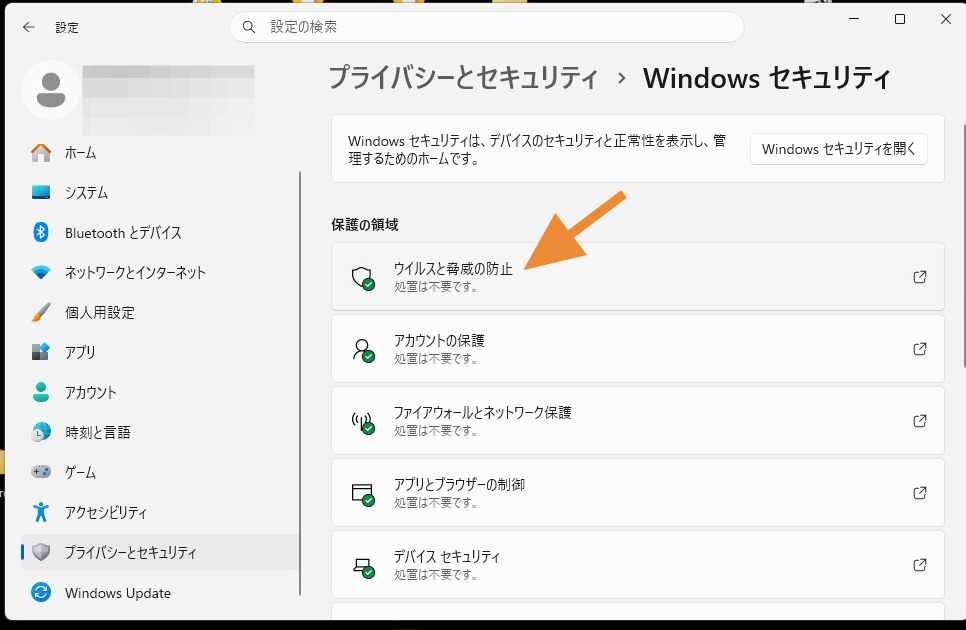966x630 pixels.
Task: Click the ホーム house icon
Action: 41,153
